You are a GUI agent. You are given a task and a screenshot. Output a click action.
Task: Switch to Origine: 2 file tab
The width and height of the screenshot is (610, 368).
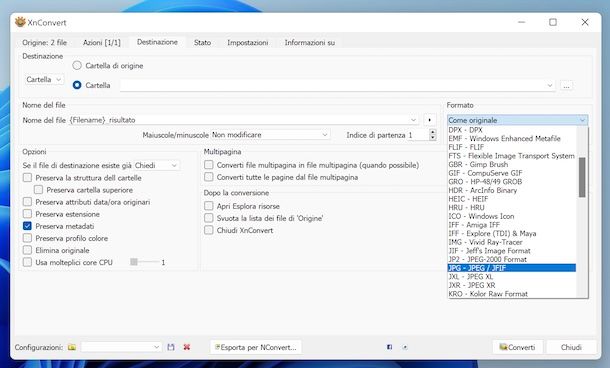[x=44, y=42]
